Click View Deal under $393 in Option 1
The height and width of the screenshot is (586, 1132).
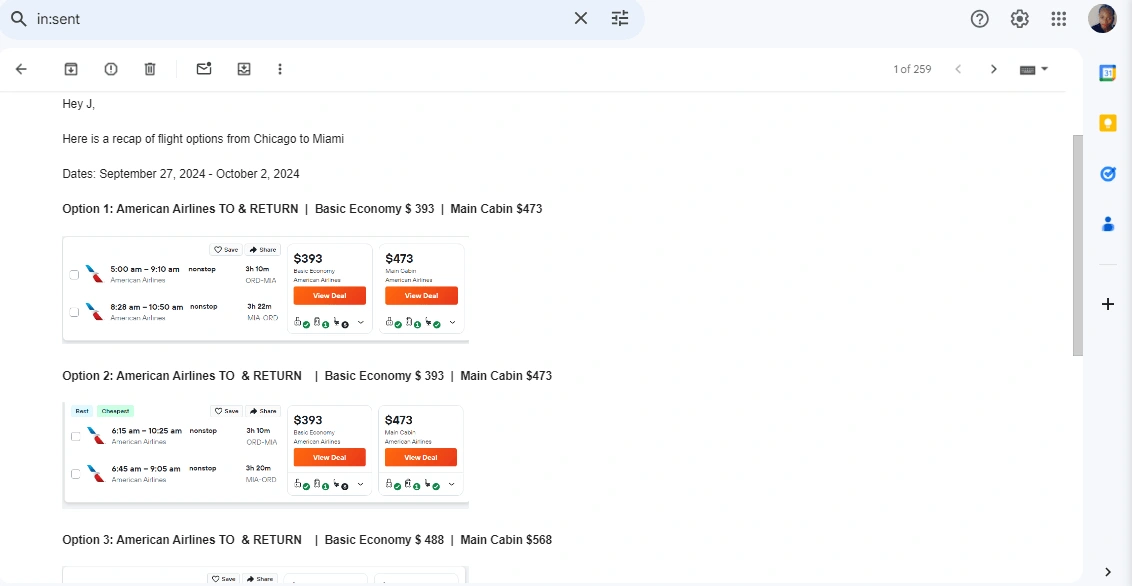[329, 295]
